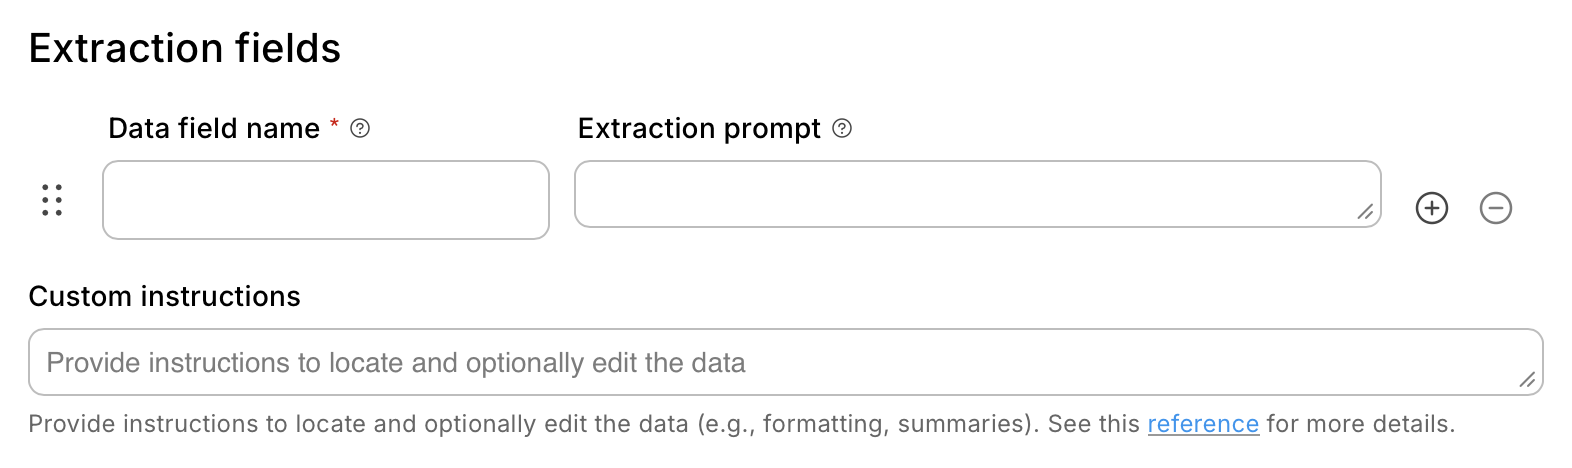Click the Custom instructions resize handle
Image resolution: width=1572 pixels, height=468 pixels.
pyautogui.click(x=1527, y=380)
